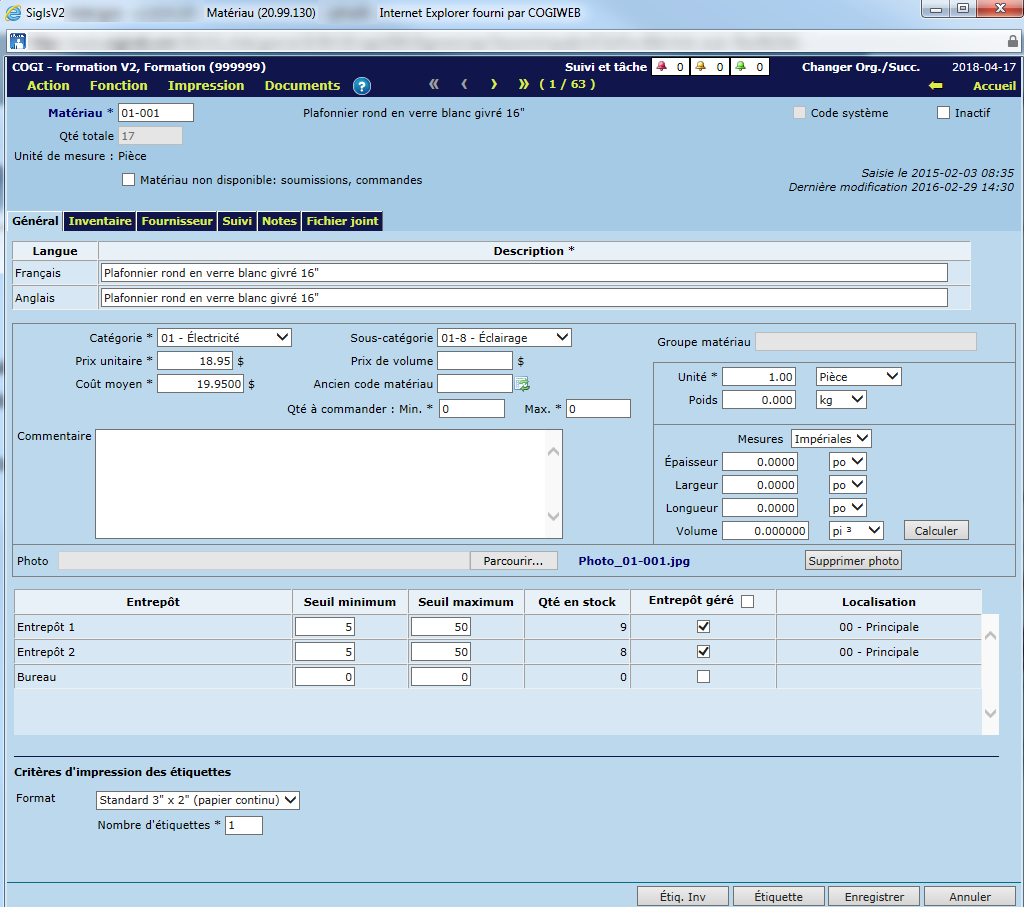Click the red bell task indicator

click(x=661, y=67)
